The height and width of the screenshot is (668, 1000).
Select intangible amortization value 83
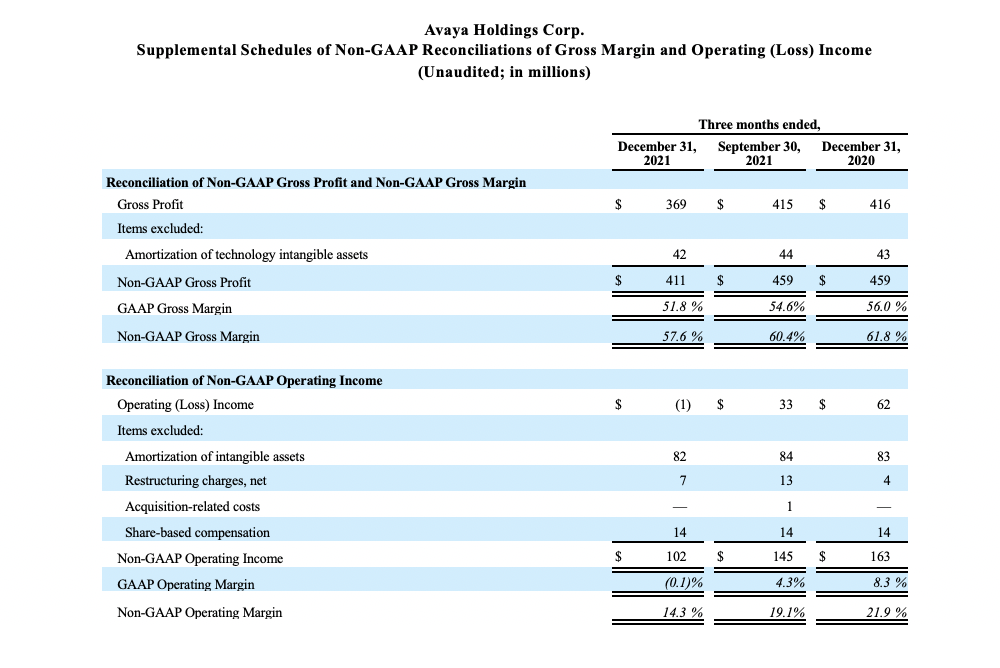[x=883, y=456]
